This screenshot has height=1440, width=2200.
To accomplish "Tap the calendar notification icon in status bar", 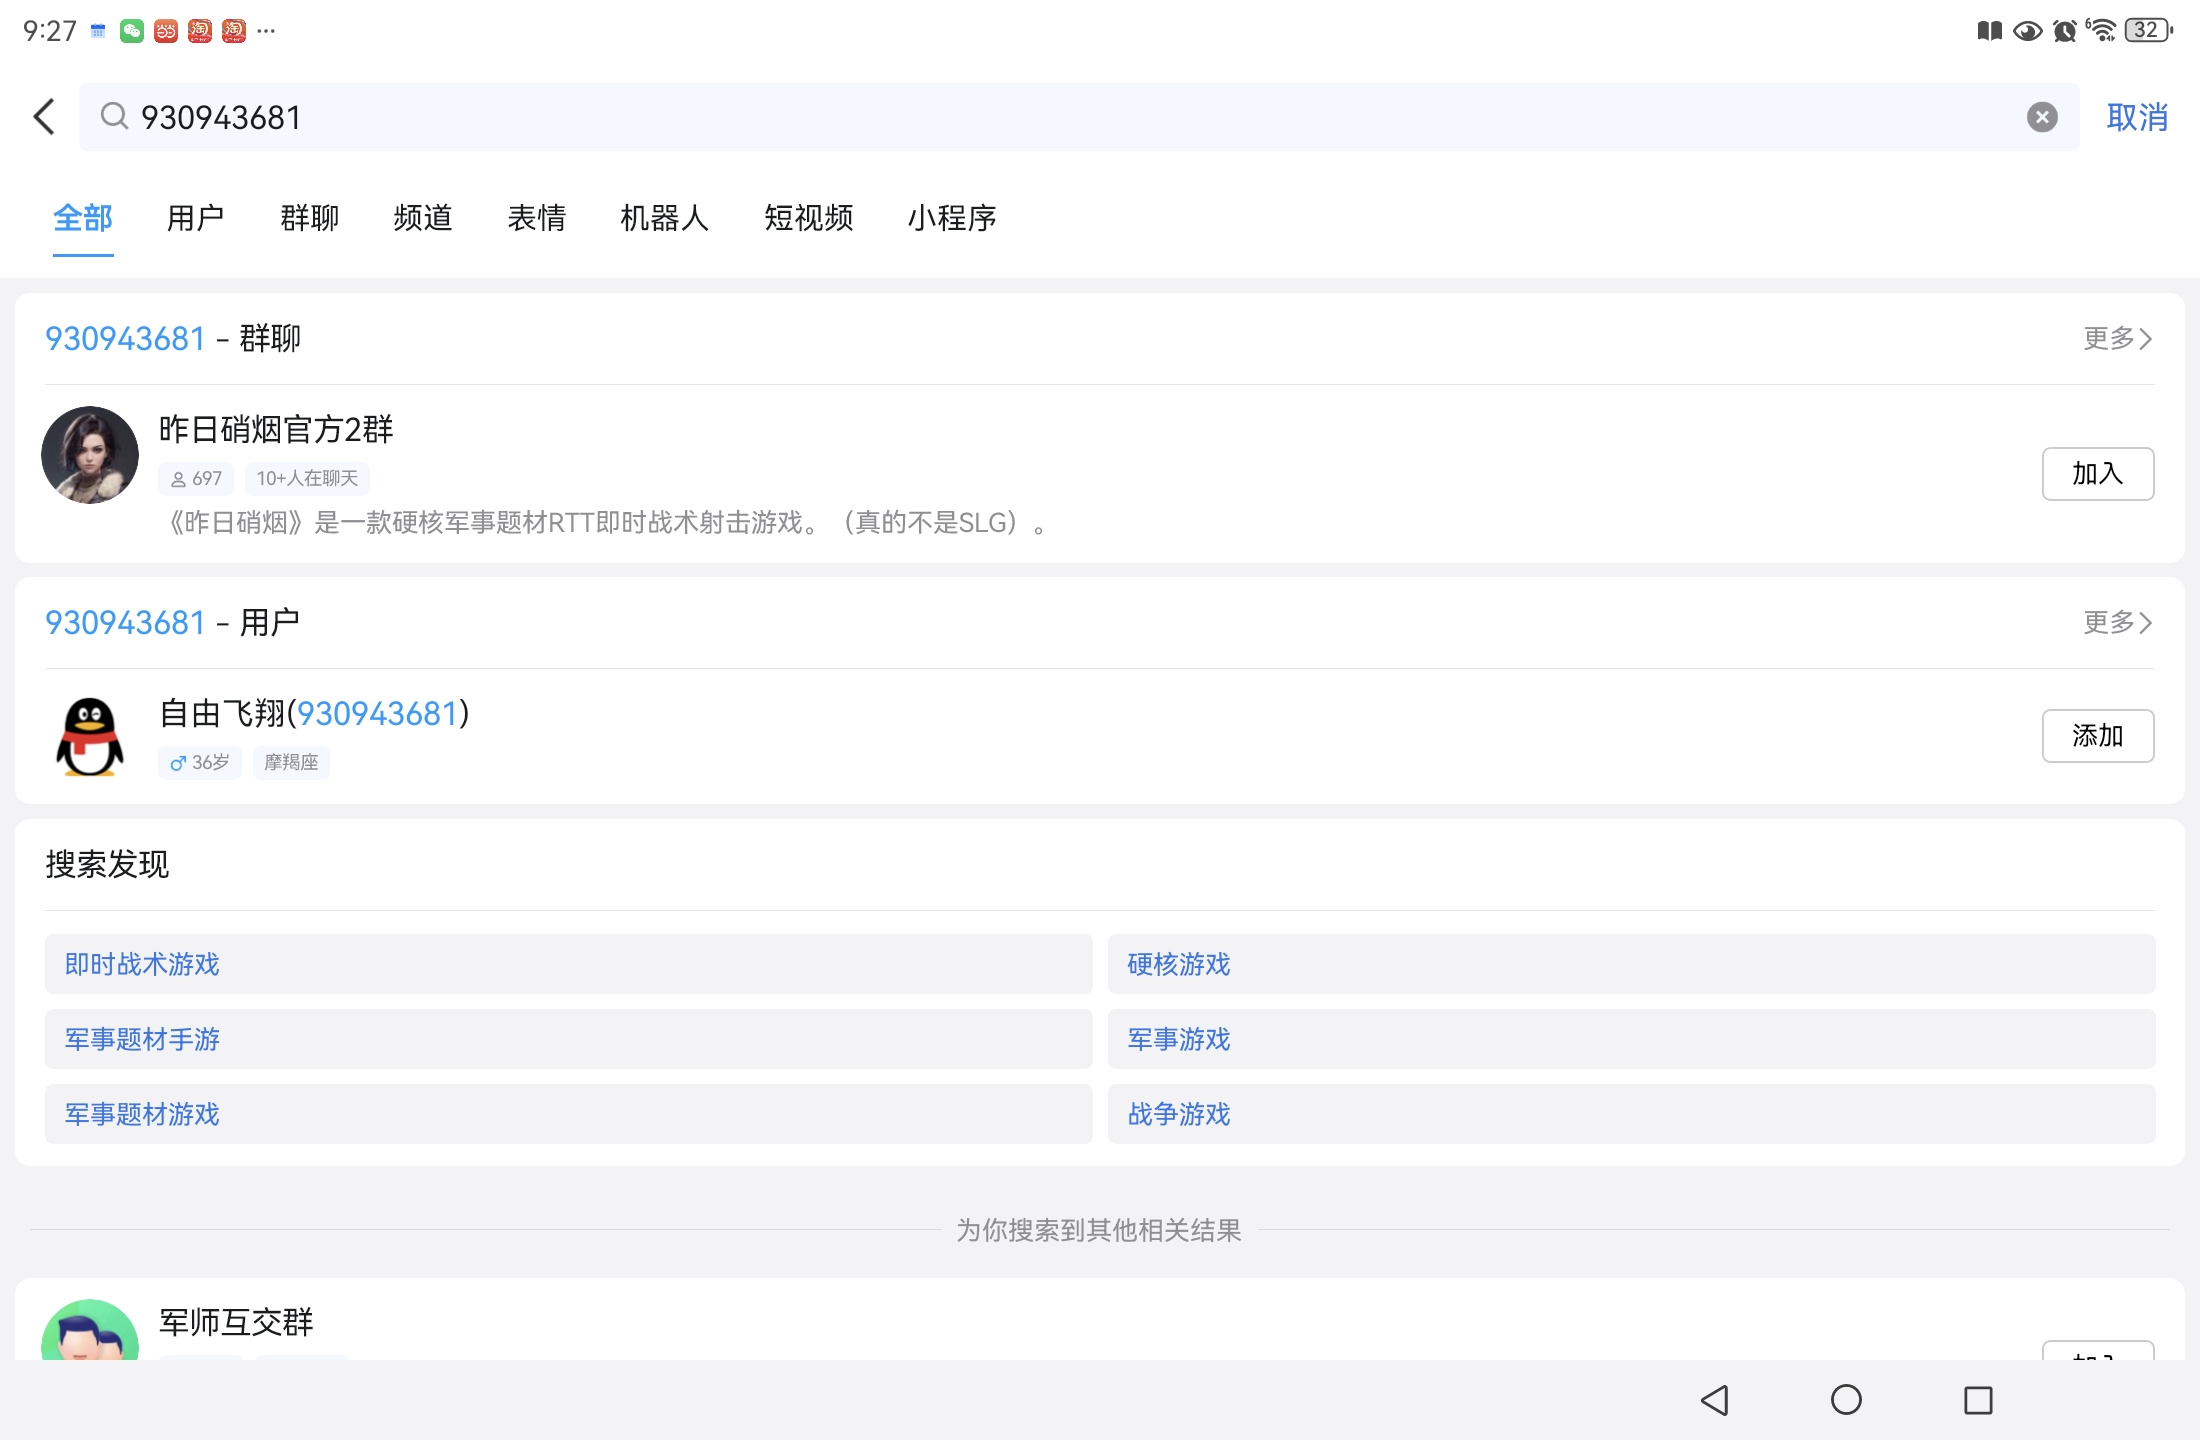I will coord(98,31).
